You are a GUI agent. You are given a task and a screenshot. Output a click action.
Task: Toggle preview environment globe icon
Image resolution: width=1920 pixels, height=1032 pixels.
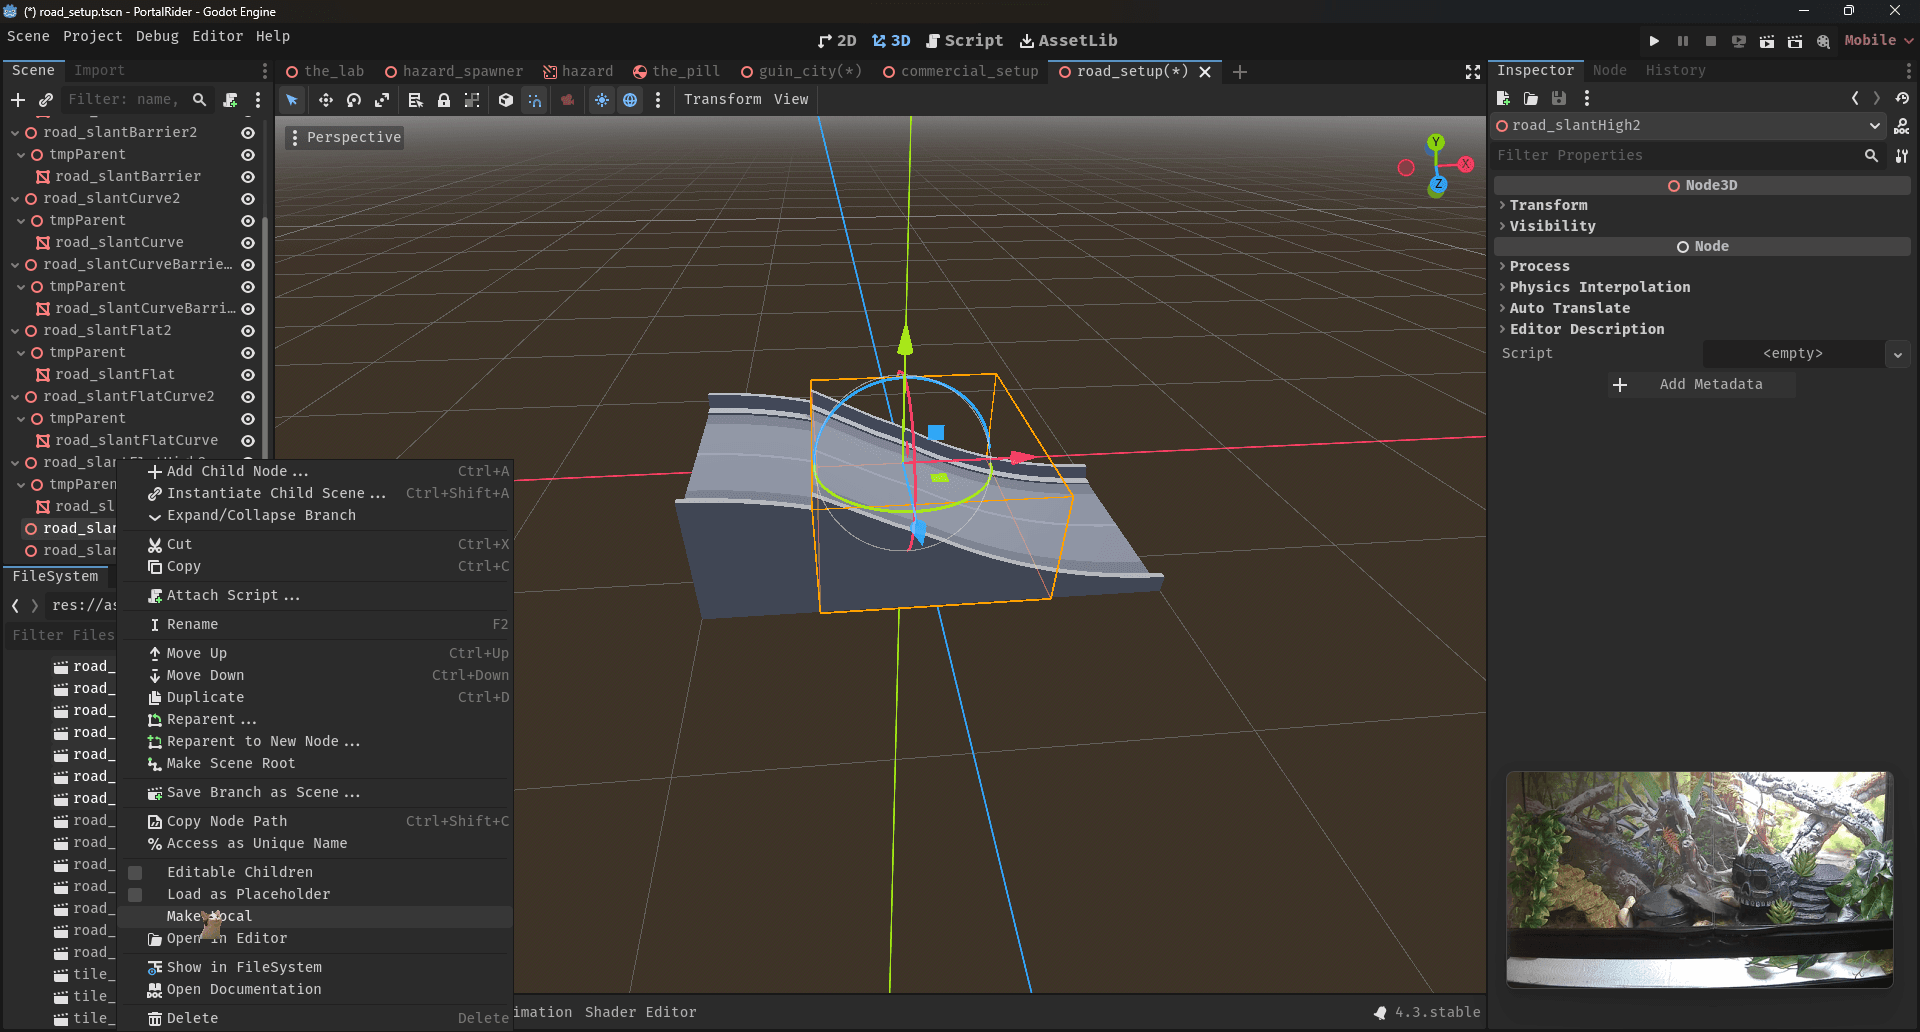tap(630, 100)
